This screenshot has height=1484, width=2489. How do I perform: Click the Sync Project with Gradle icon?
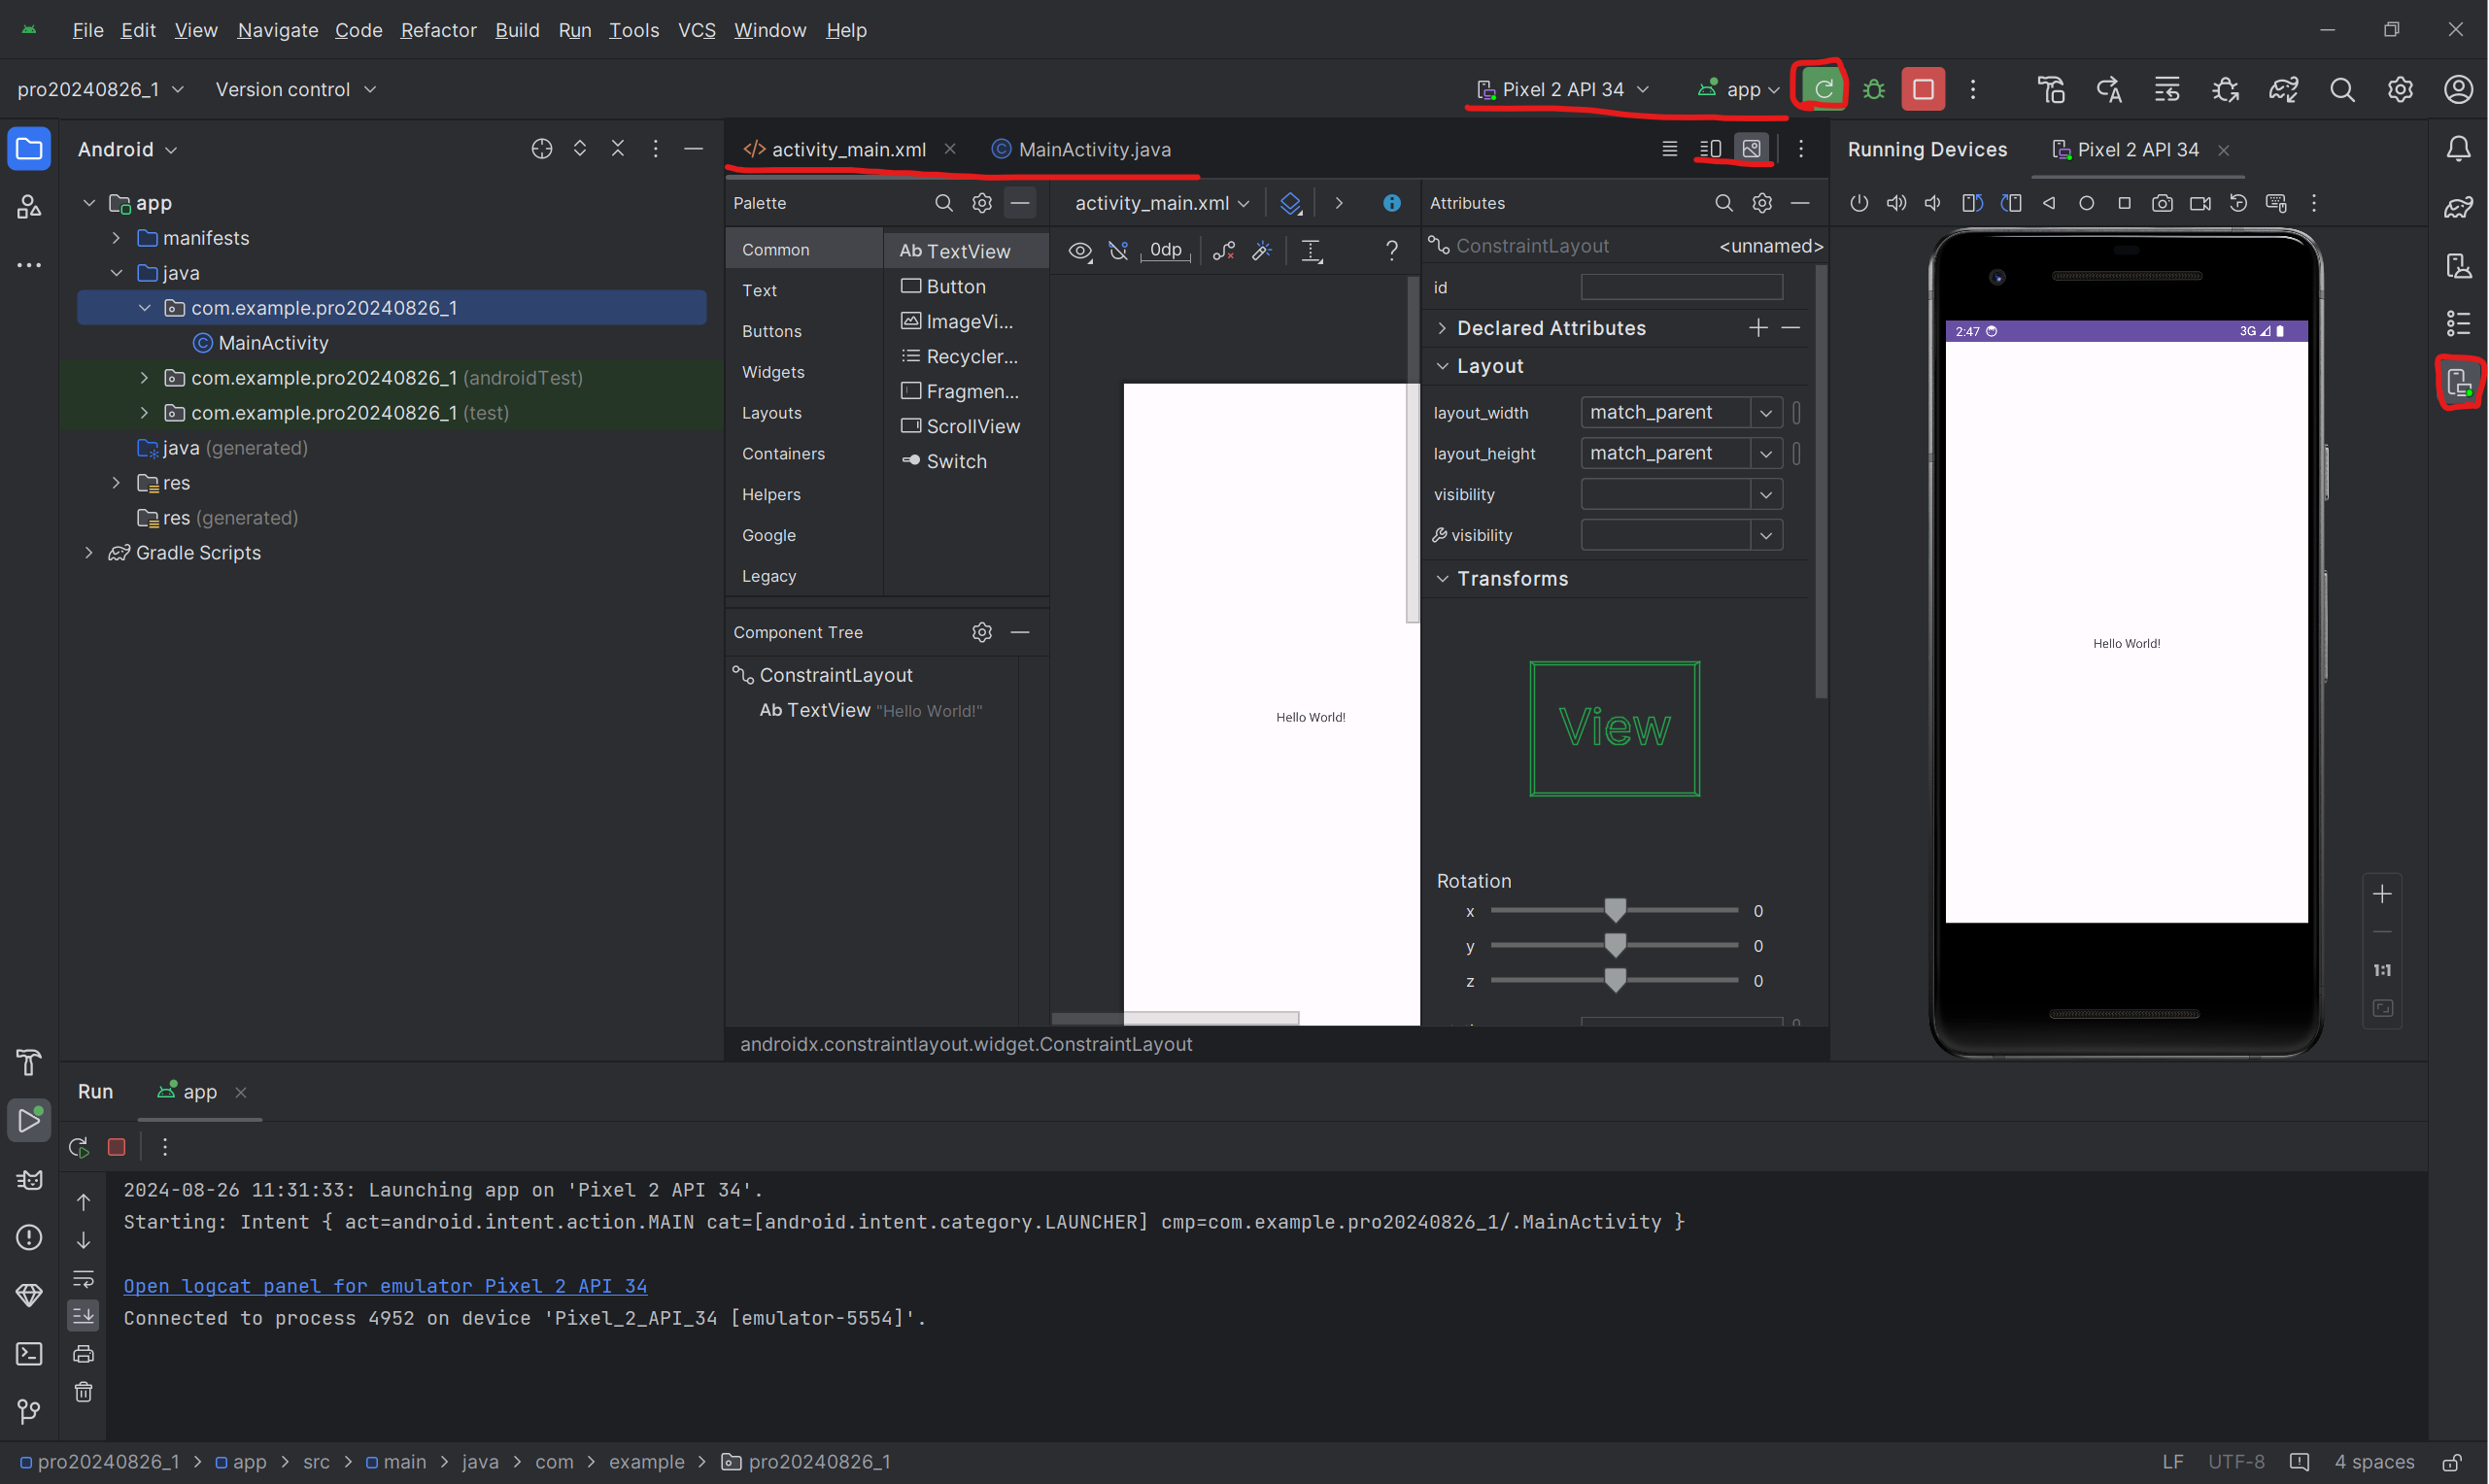2283,90
